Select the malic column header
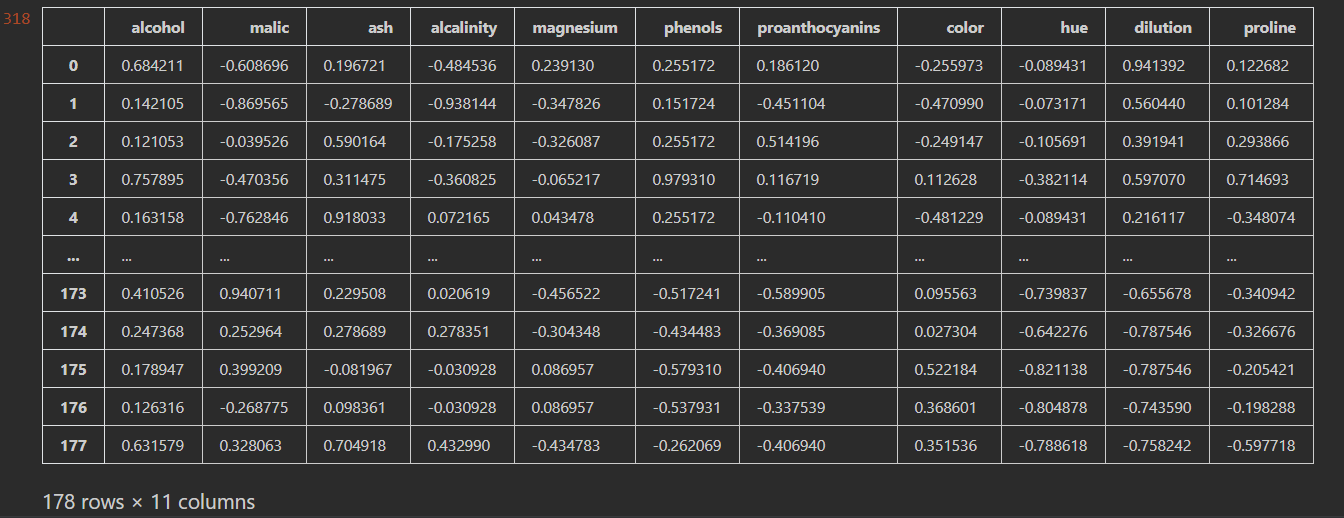The width and height of the screenshot is (1344, 518). 271,28
